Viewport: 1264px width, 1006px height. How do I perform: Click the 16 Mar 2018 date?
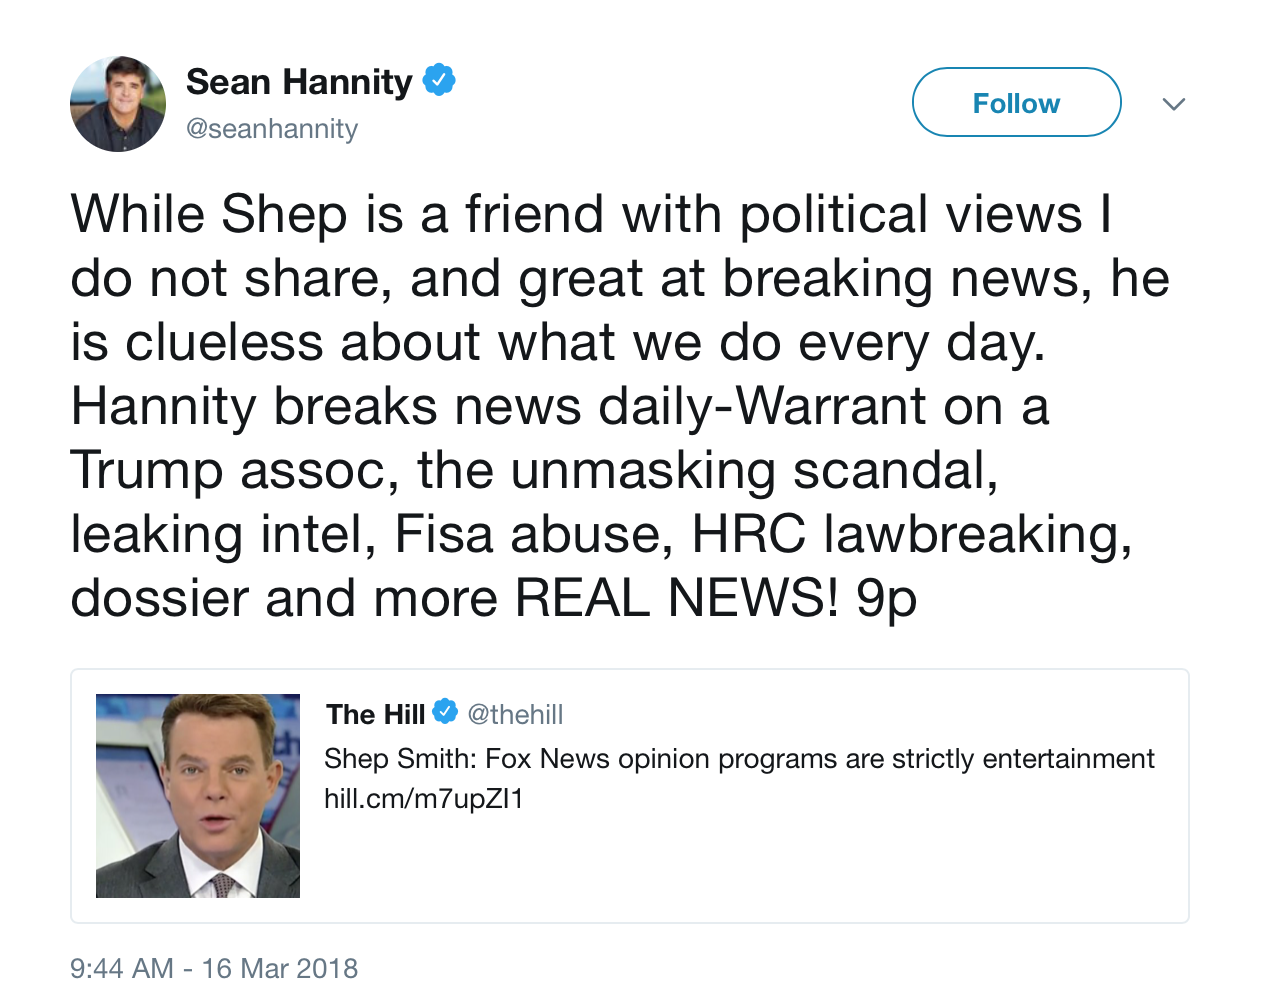(280, 968)
